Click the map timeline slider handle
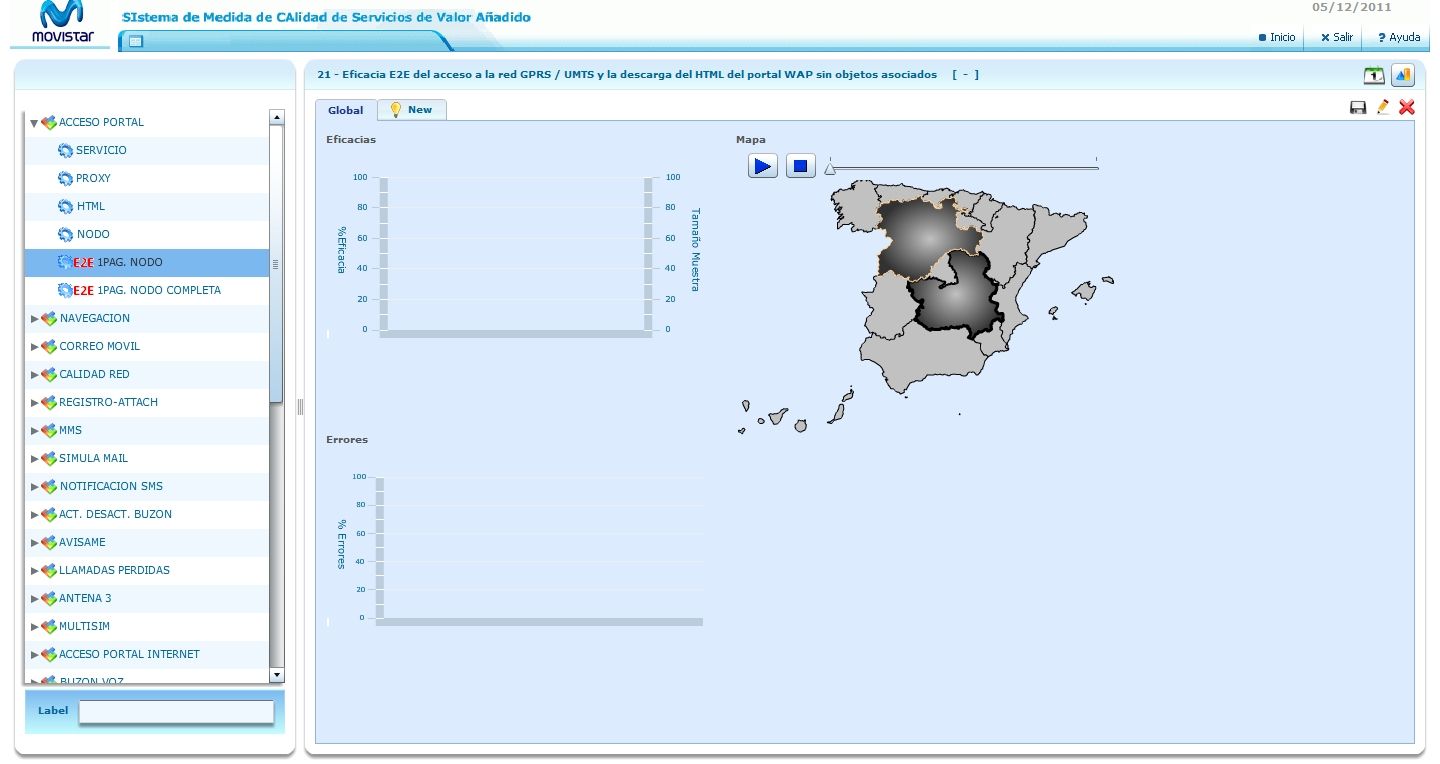Screen dimensions: 1440x764 click(830, 170)
